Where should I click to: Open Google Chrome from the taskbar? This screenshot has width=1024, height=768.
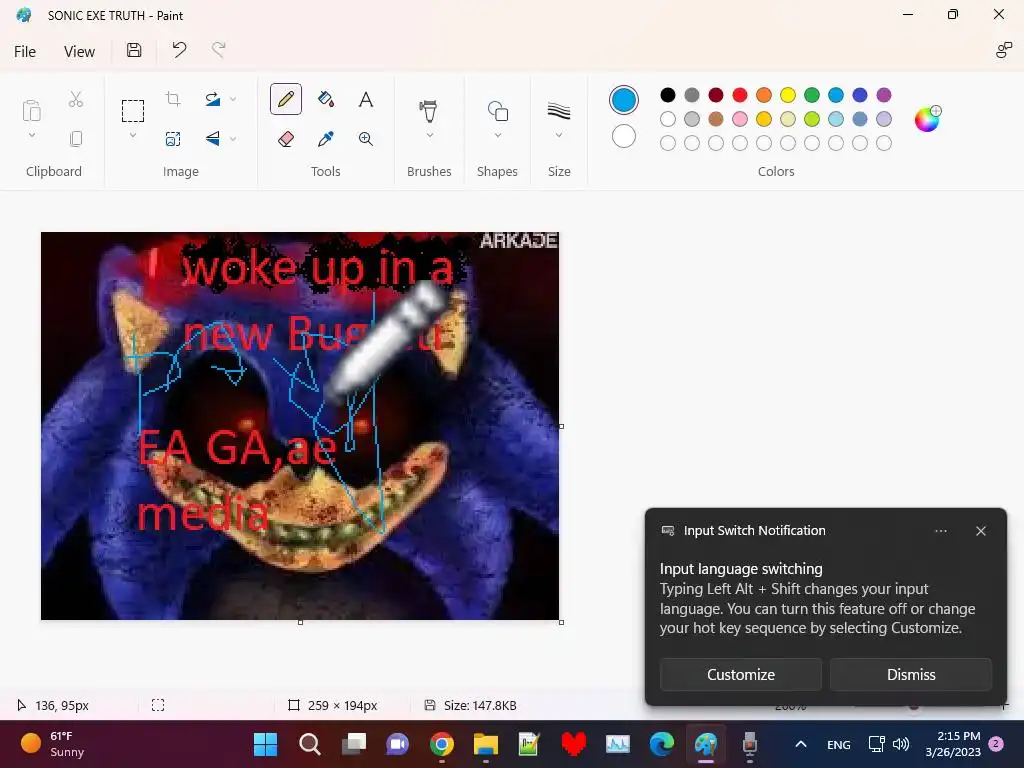click(x=442, y=744)
